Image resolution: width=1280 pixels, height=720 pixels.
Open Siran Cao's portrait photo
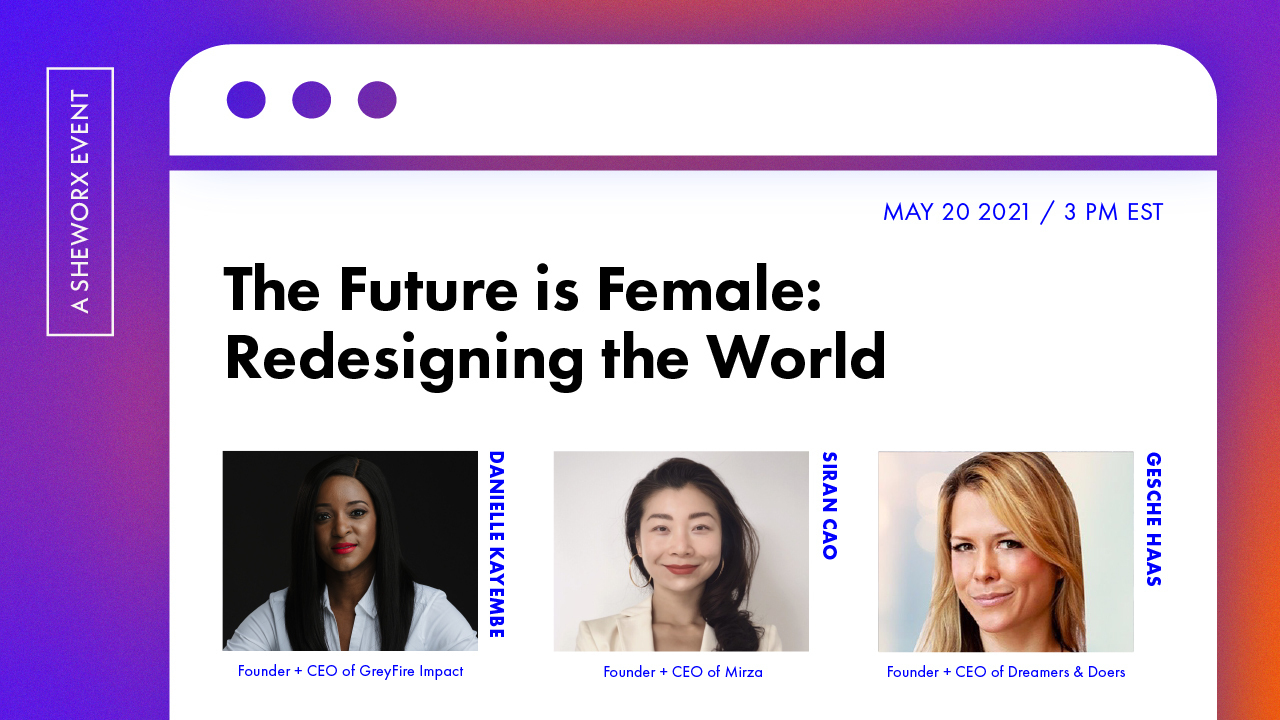[x=681, y=551]
